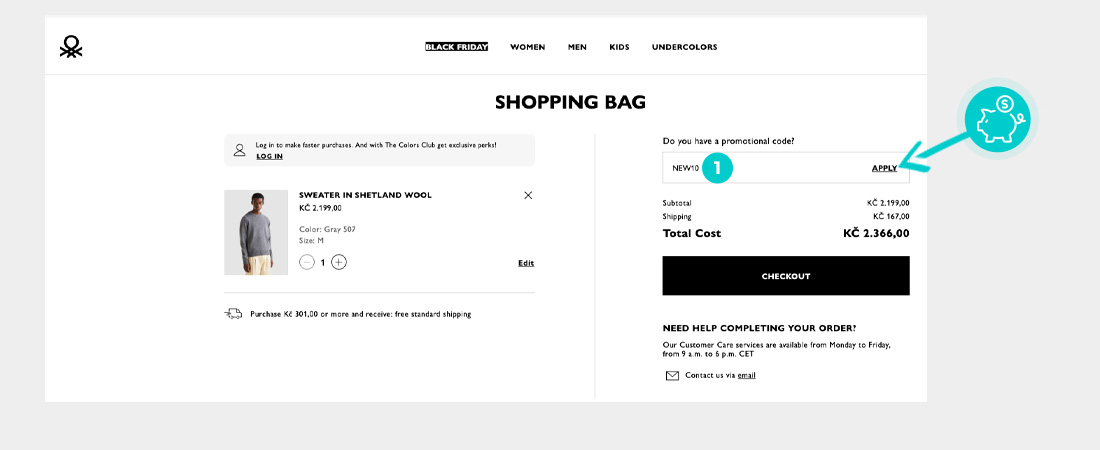Click the Benetton logo icon
This screenshot has width=1100, height=450.
point(71,47)
